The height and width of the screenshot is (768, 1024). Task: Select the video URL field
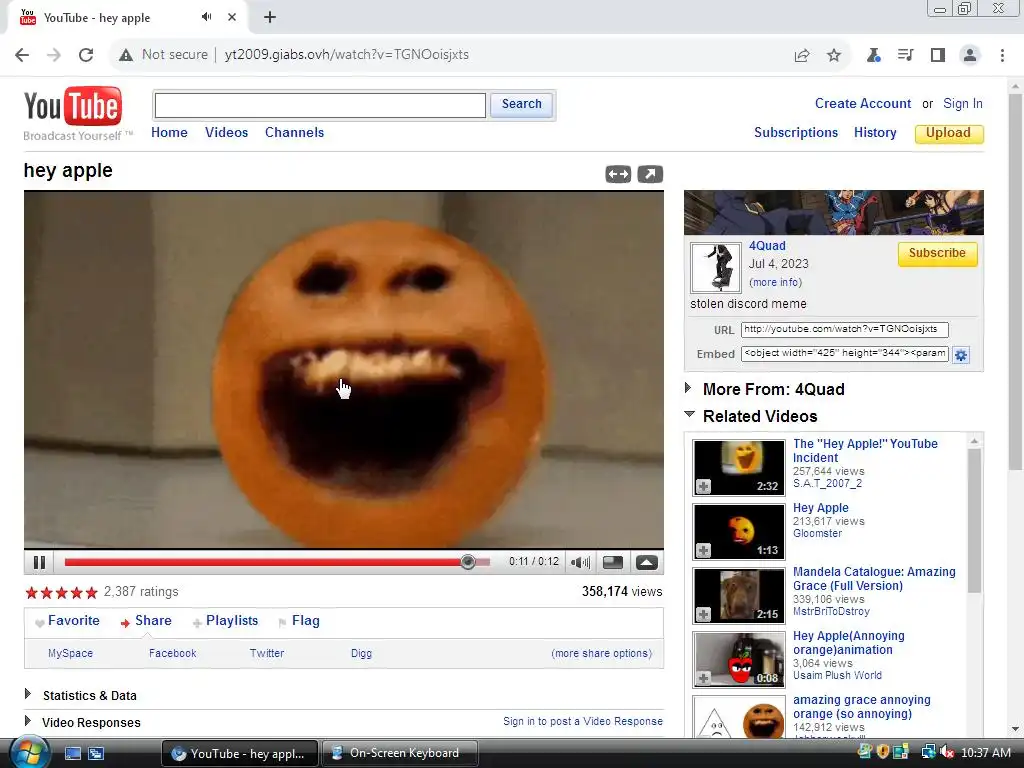click(844, 329)
